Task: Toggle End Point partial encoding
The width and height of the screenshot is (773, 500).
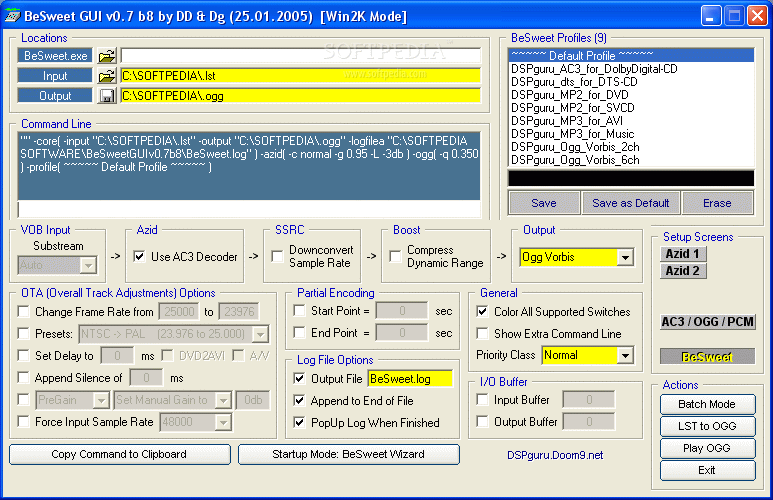Action: coord(299,333)
